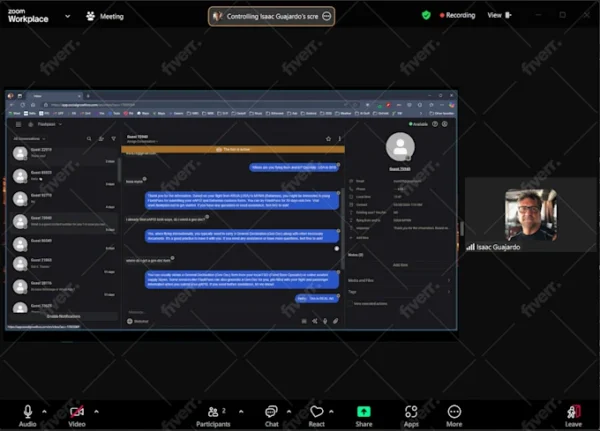Leave the meeting
The image size is (600, 431).
[x=574, y=414]
